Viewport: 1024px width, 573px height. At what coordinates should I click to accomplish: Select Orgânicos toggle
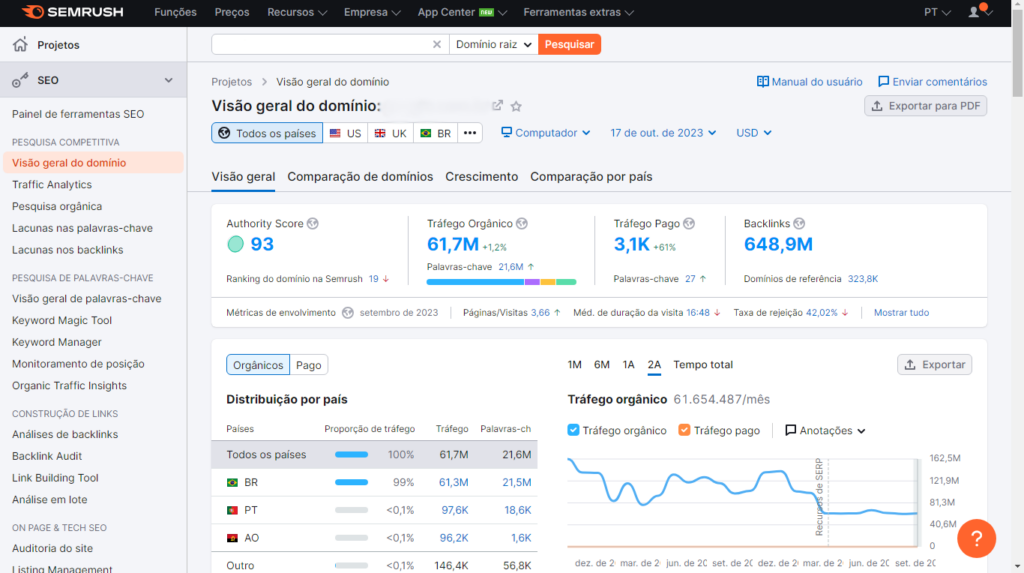tap(258, 365)
